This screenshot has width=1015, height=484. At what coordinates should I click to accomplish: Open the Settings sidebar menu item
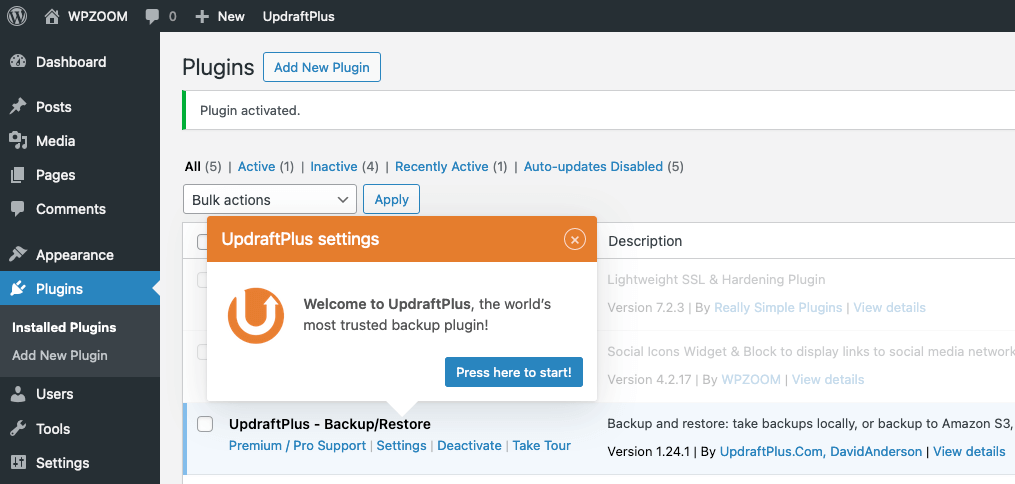pos(63,463)
